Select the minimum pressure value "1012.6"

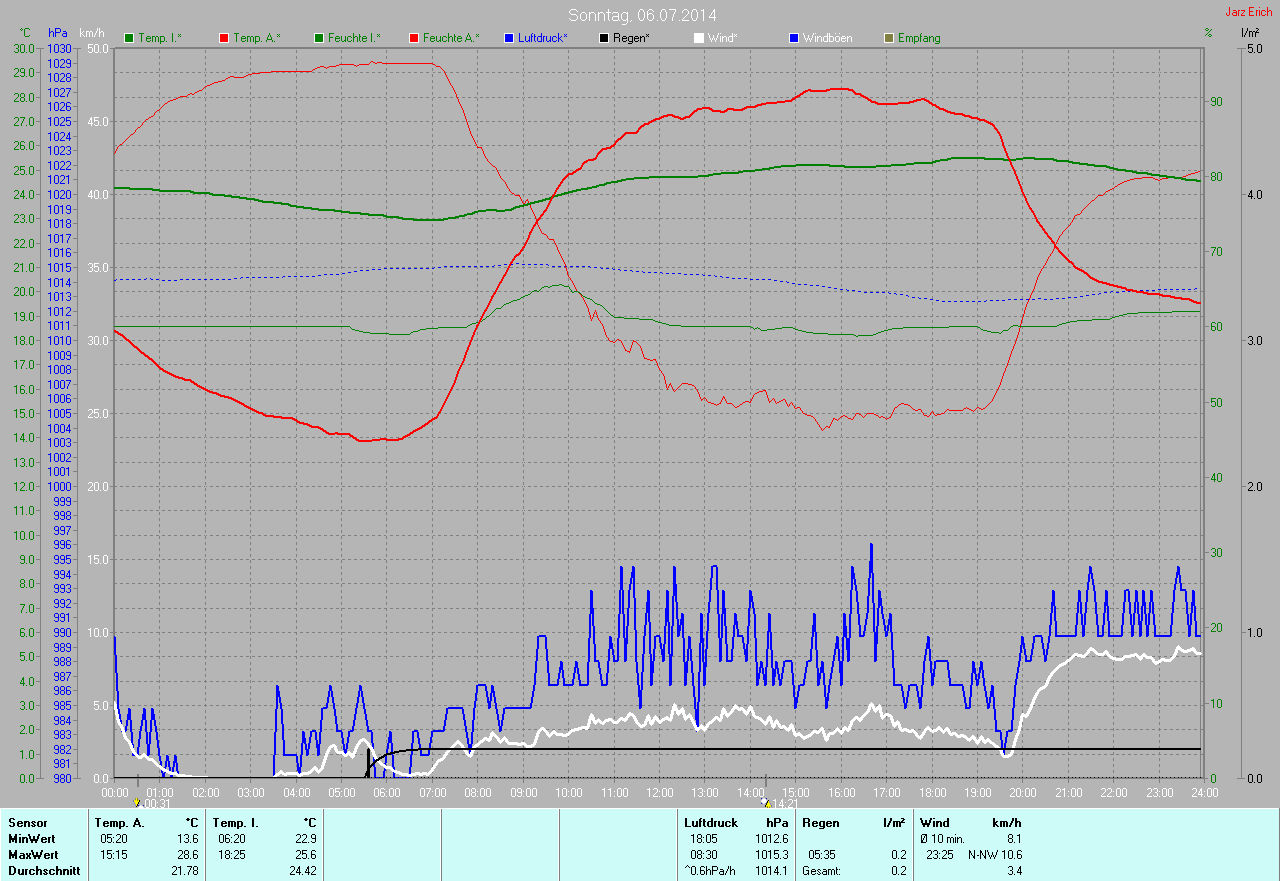tap(771, 839)
